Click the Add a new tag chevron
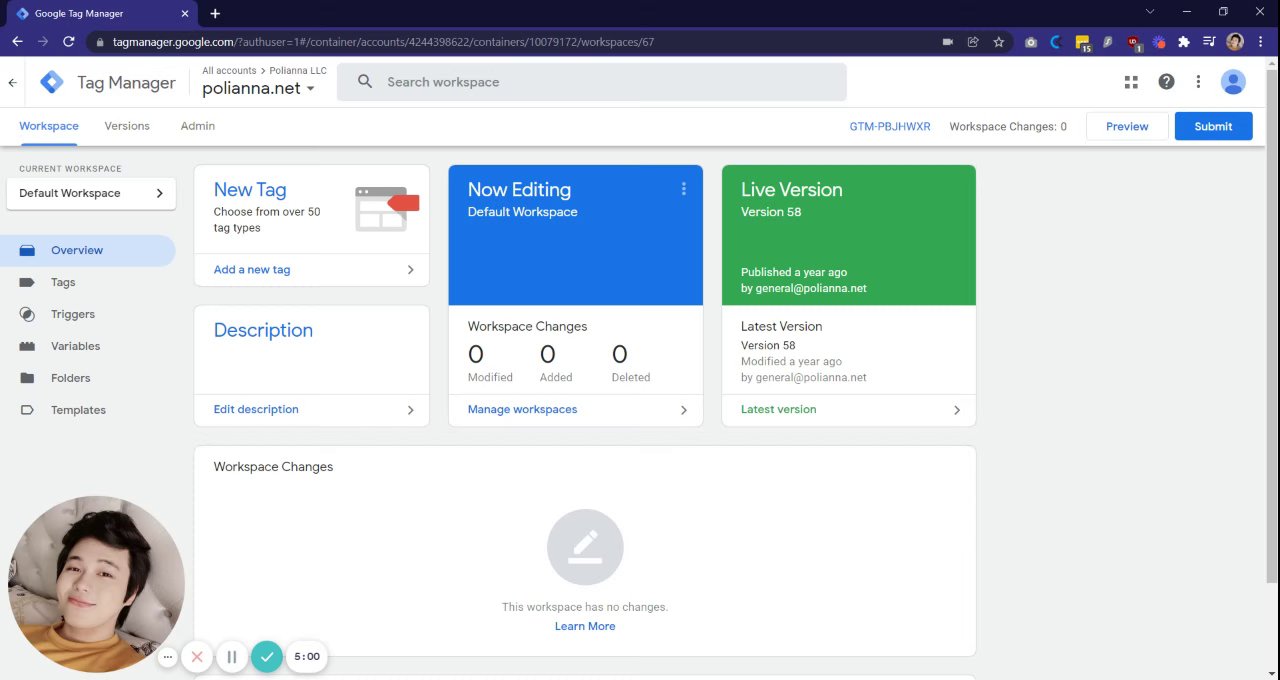 [x=410, y=270]
